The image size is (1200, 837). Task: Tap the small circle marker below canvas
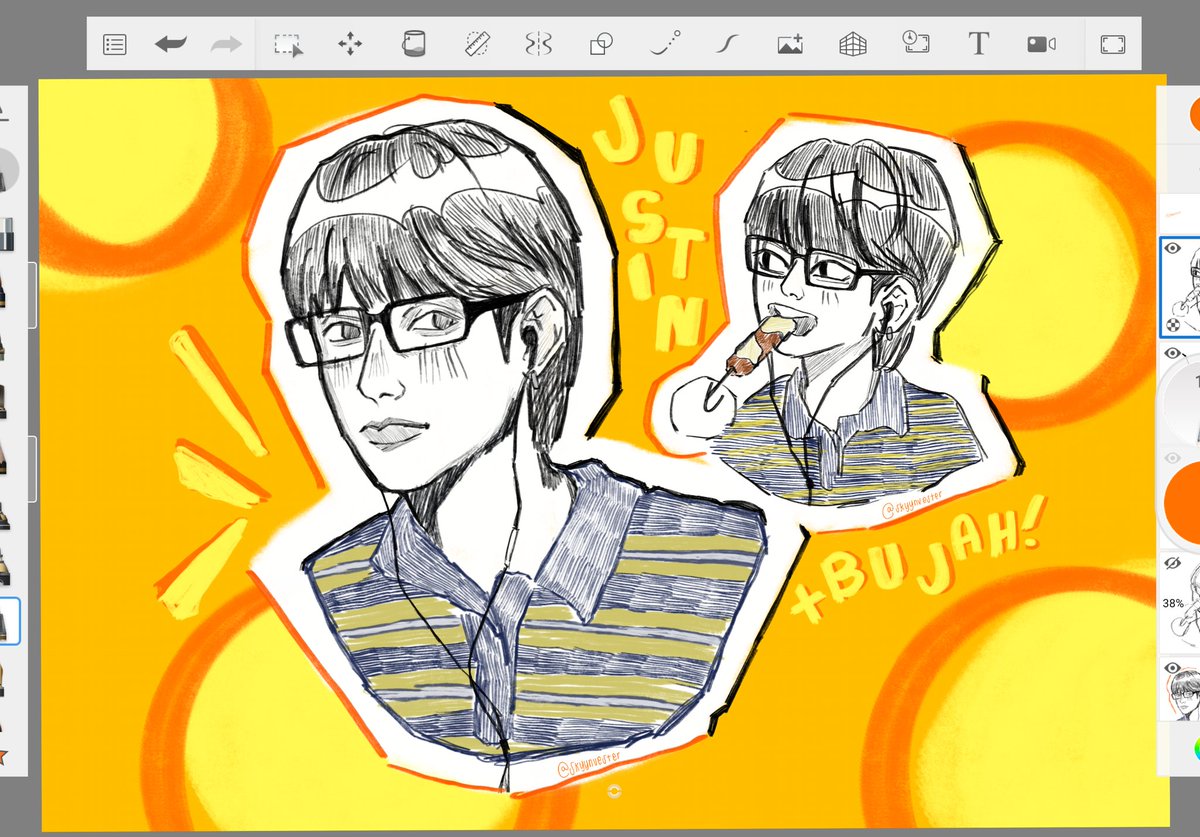coord(614,791)
